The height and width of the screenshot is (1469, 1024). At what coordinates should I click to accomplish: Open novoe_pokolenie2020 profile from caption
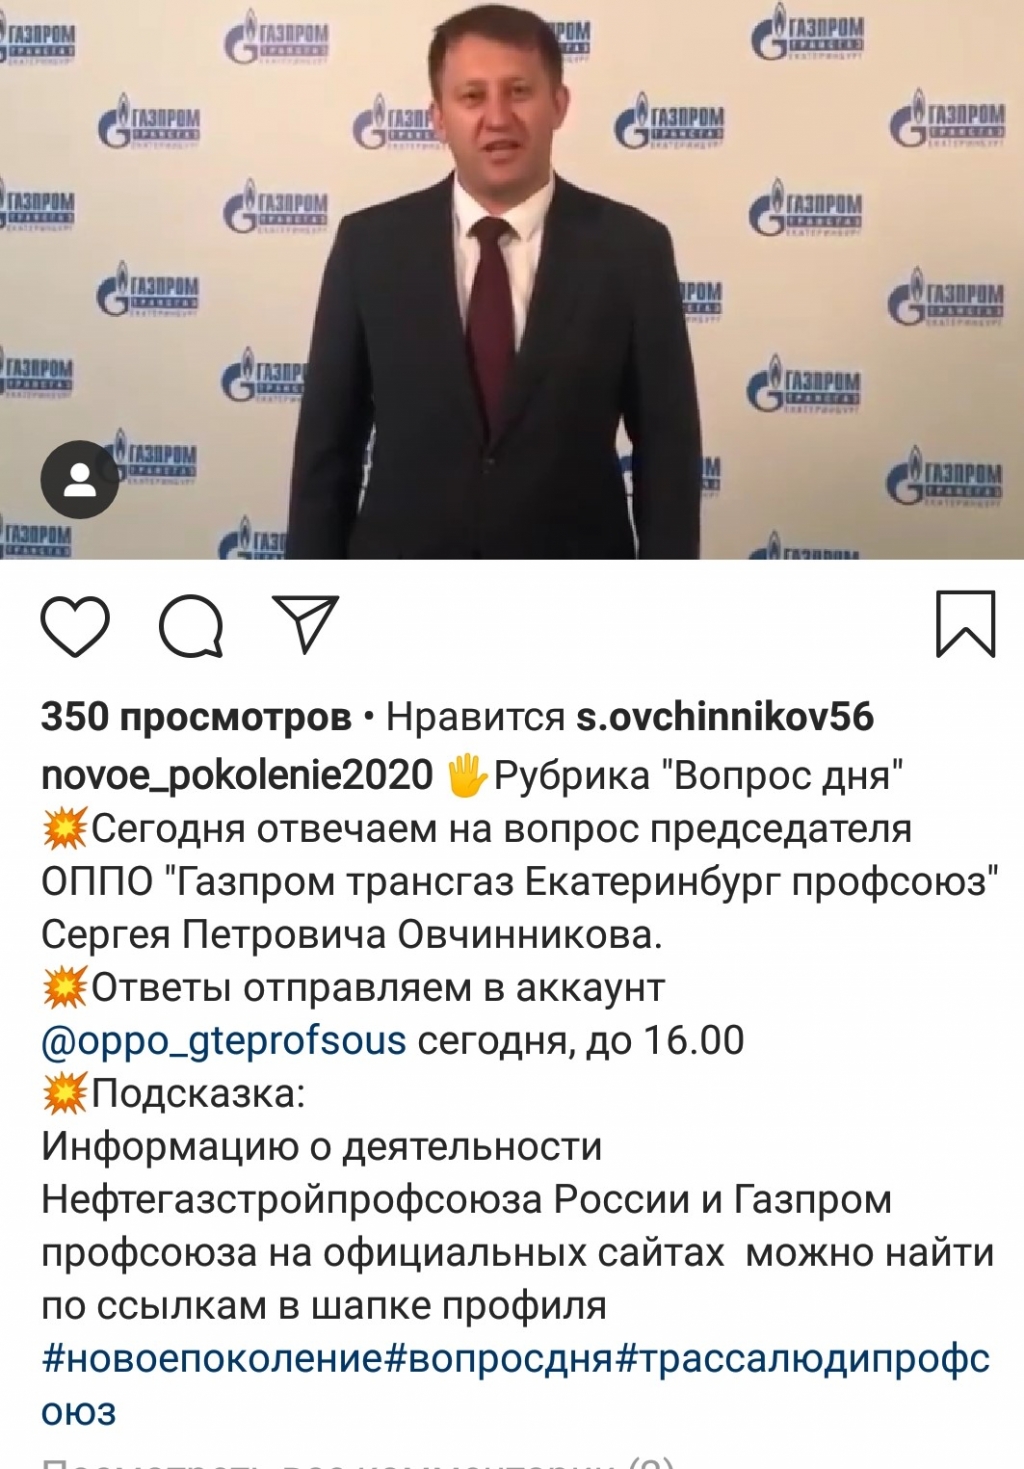[x=237, y=776]
